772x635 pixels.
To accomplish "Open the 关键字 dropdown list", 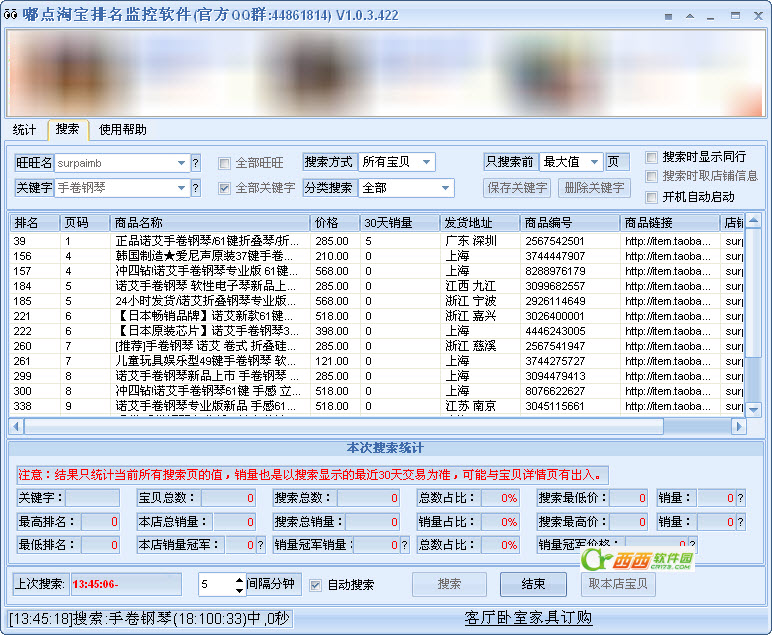I will pyautogui.click(x=181, y=188).
